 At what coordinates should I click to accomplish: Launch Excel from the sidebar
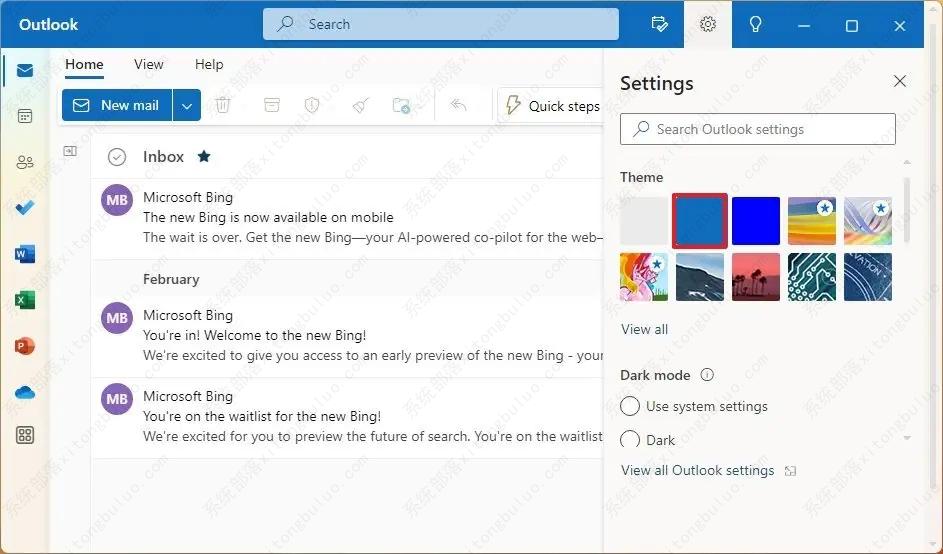[x=25, y=300]
